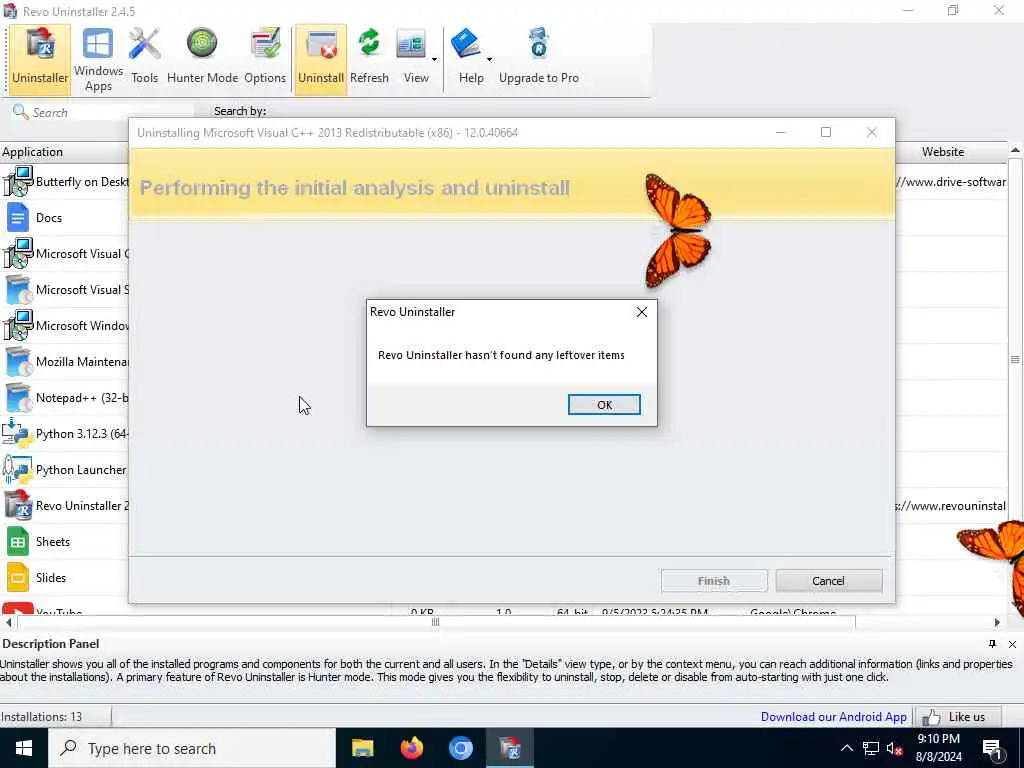The height and width of the screenshot is (768, 1024).
Task: Select Butterfly on Desktop list entry
Action: [65, 182]
